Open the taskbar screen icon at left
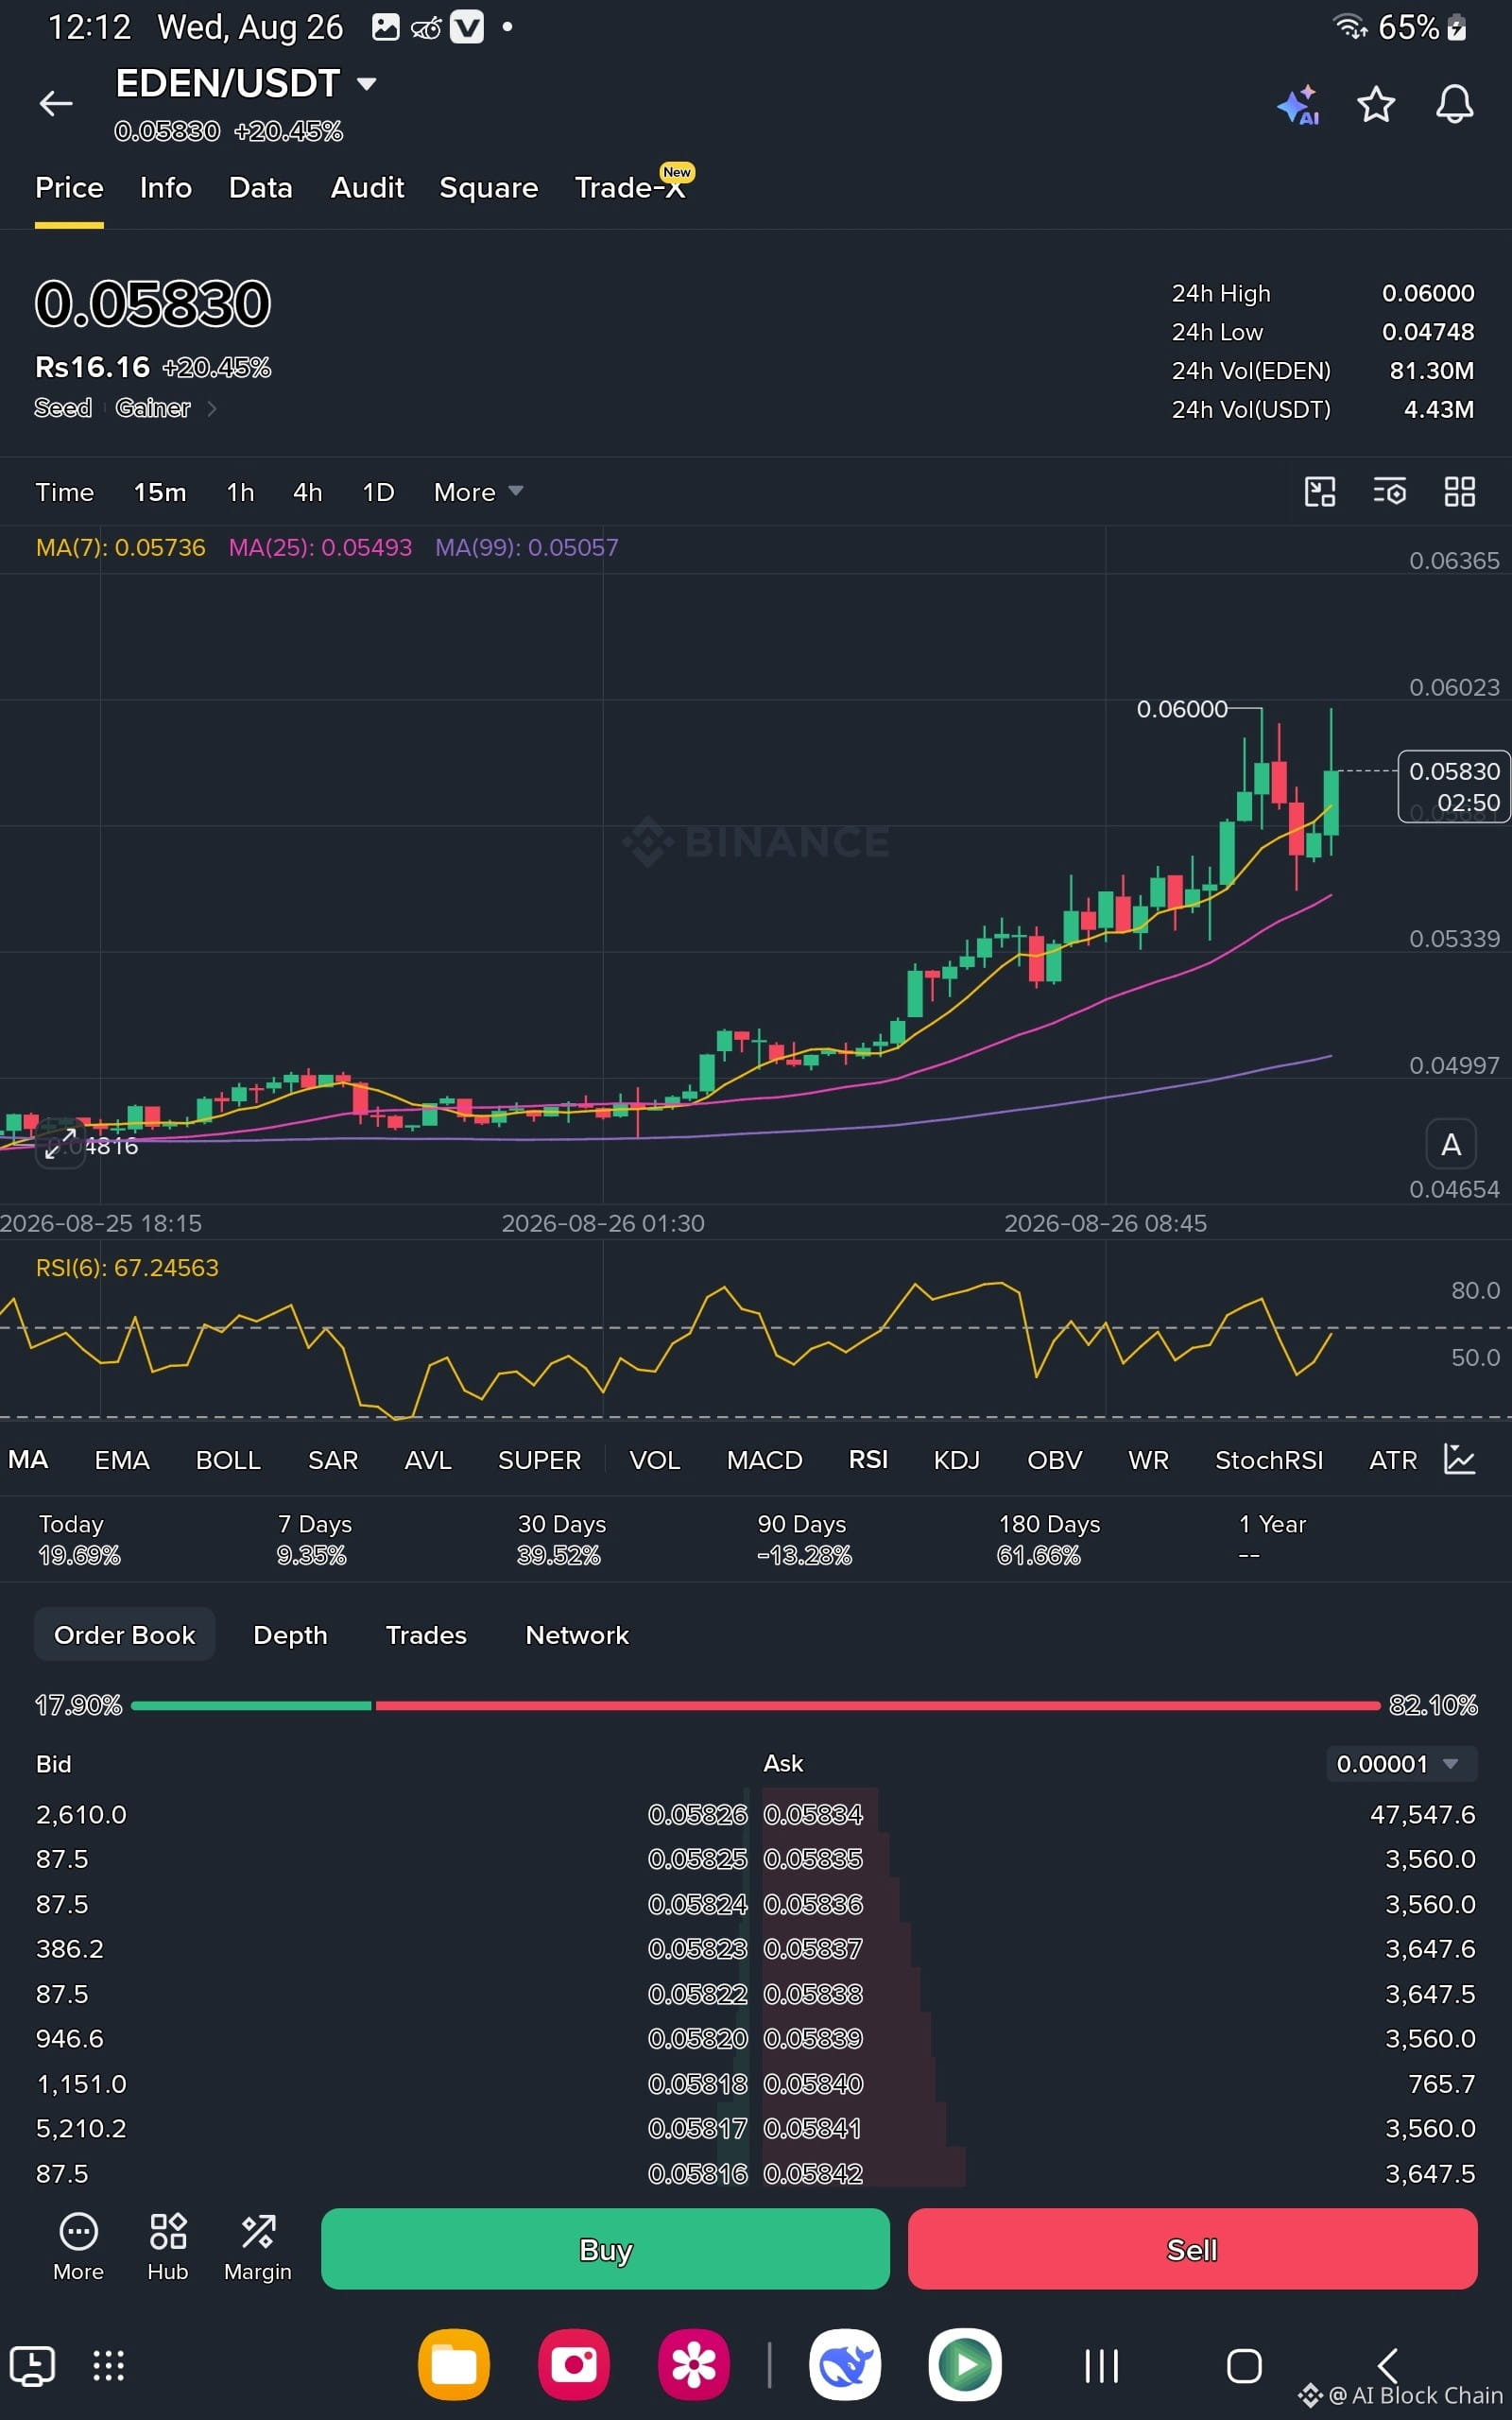This screenshot has height=2420, width=1512. tap(32, 2366)
